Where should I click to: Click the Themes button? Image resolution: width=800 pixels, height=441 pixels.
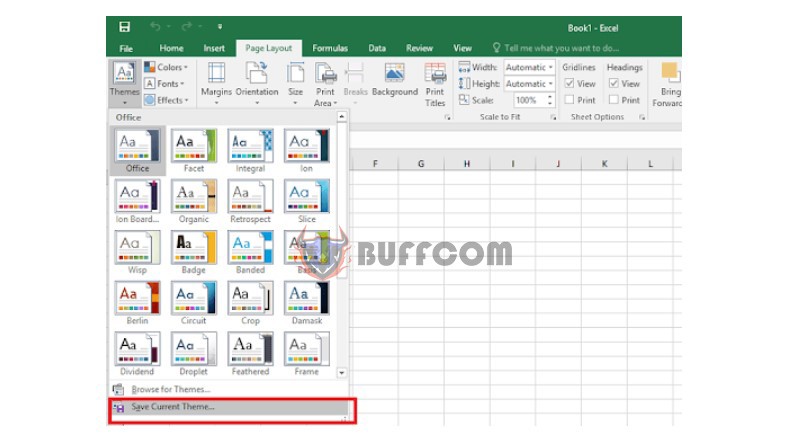click(124, 84)
